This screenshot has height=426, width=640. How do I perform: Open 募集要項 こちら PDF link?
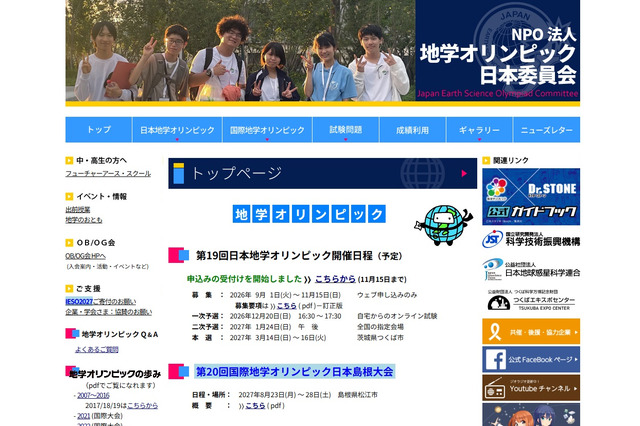(x=287, y=306)
